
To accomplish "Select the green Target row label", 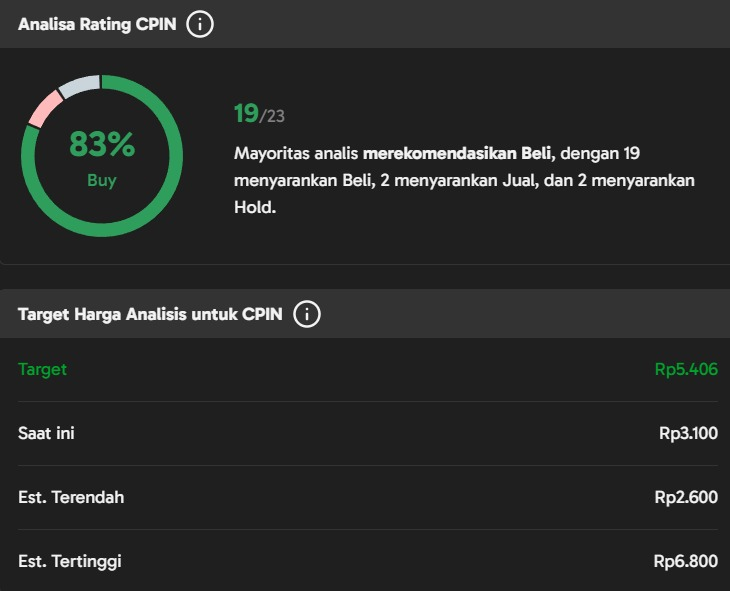I will click(x=42, y=369).
